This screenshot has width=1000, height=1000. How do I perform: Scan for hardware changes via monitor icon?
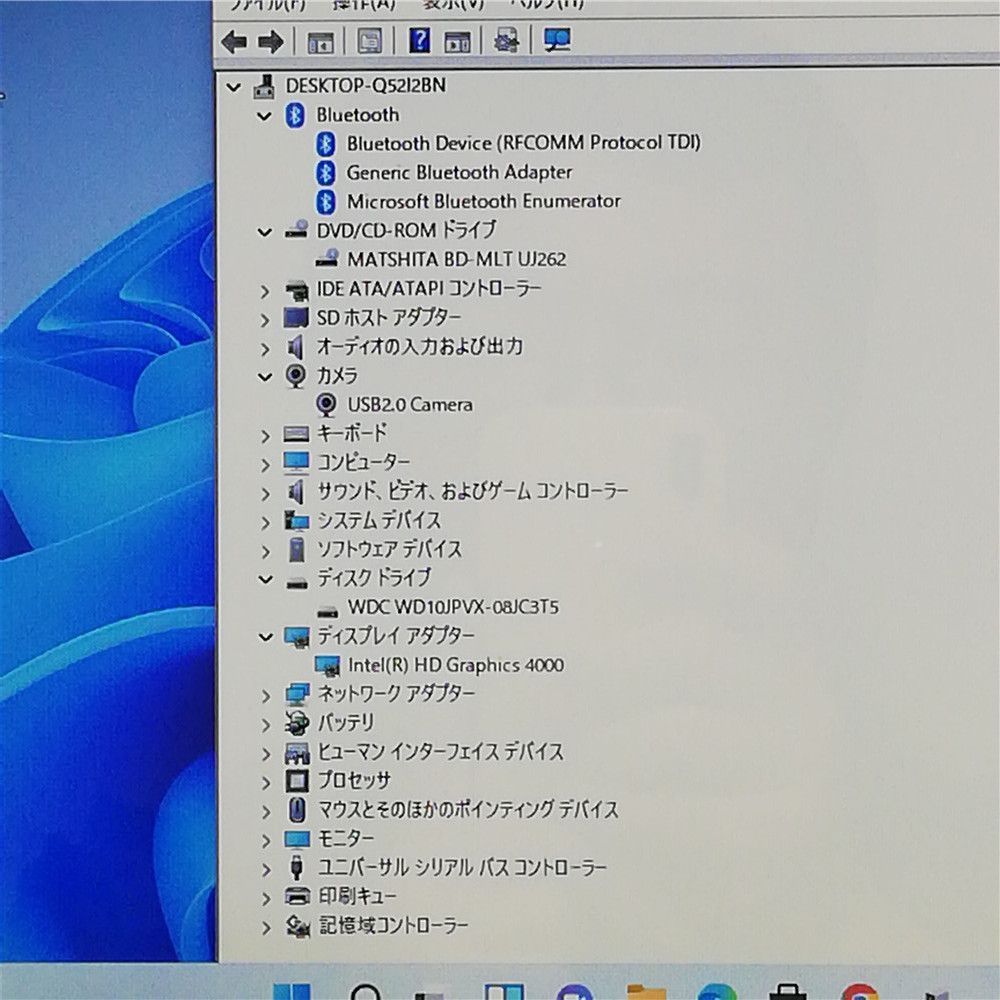pyautogui.click(x=557, y=40)
